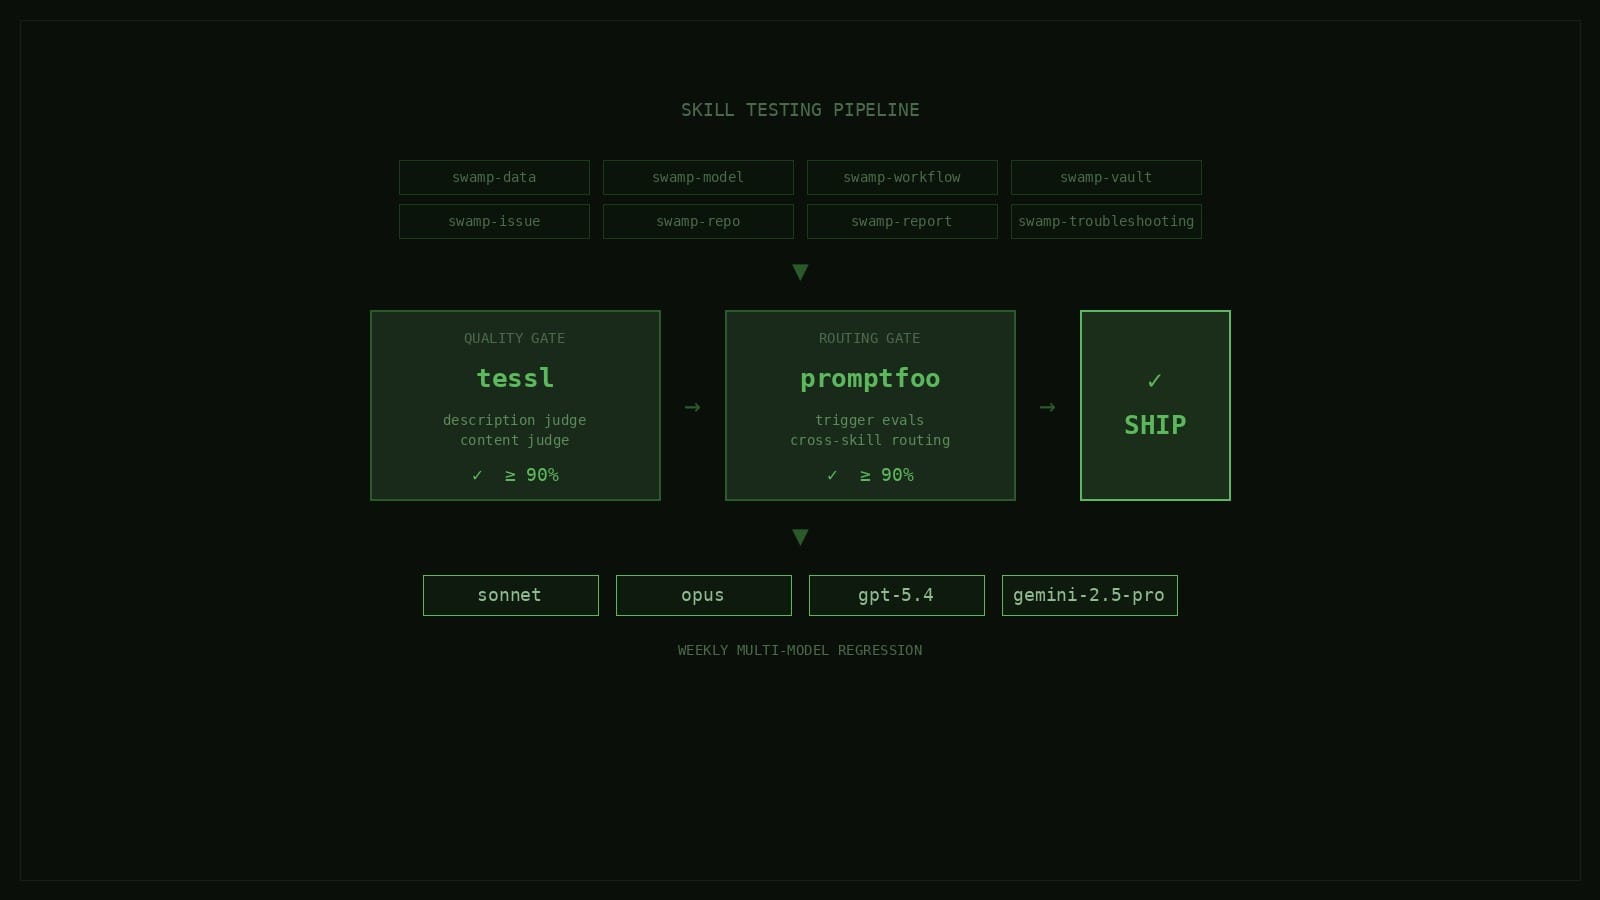Click the arrow between tessl and promptfoo
The width and height of the screenshot is (1600, 900).
pos(692,407)
